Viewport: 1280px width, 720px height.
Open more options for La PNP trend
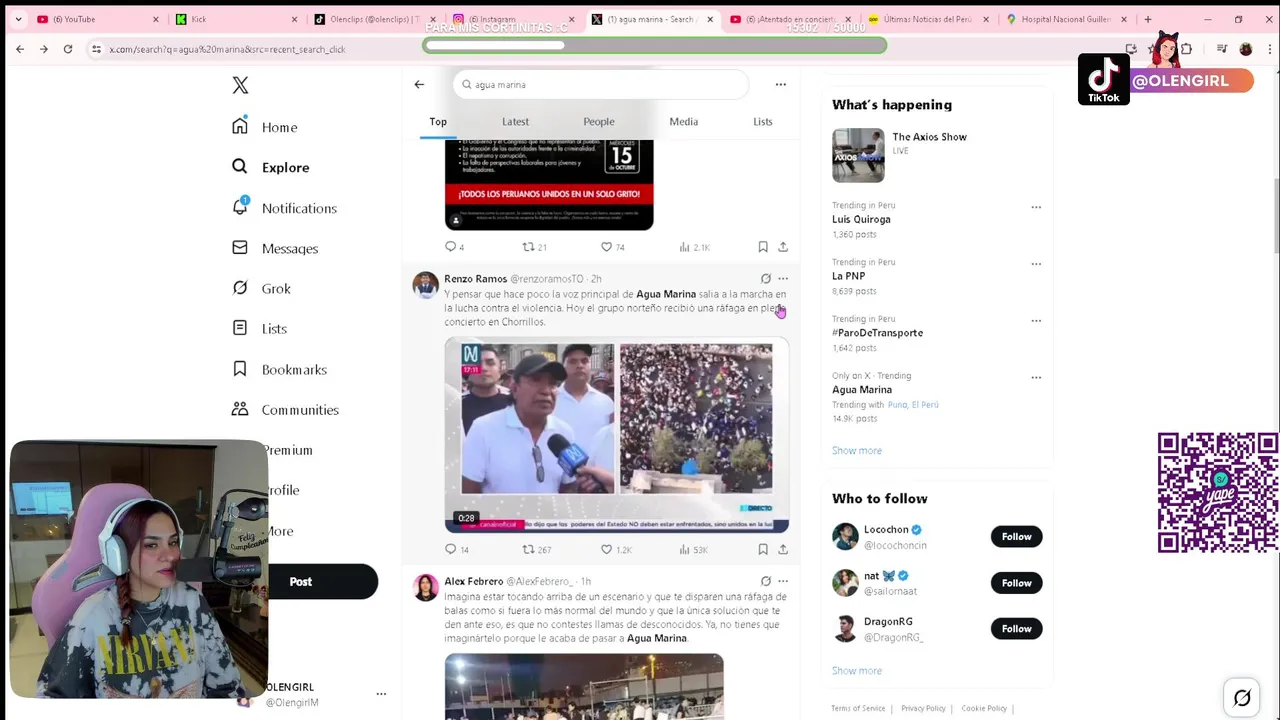(1036, 265)
